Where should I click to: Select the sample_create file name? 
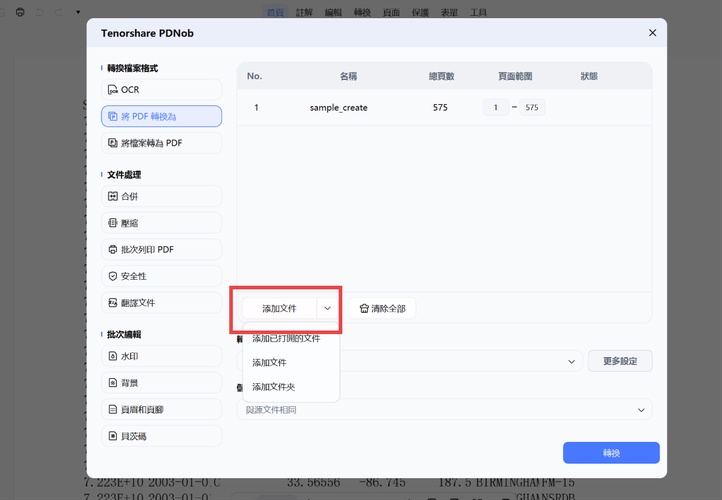pyautogui.click(x=338, y=108)
